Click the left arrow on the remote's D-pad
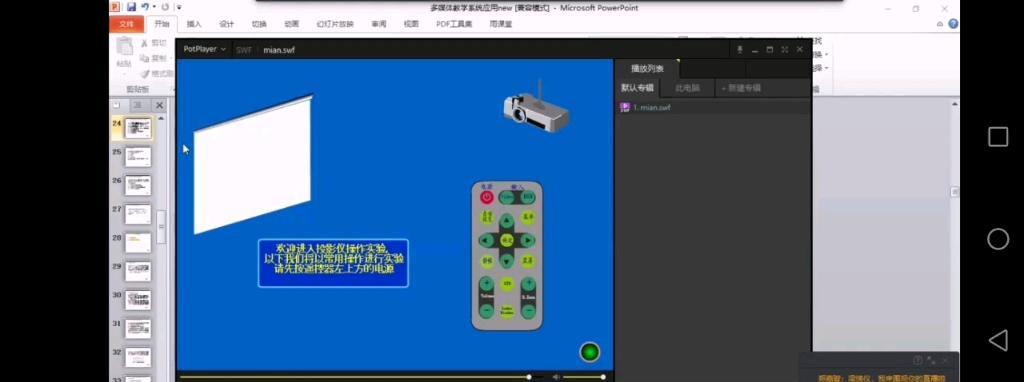This screenshot has width=1024, height=382. click(x=486, y=240)
